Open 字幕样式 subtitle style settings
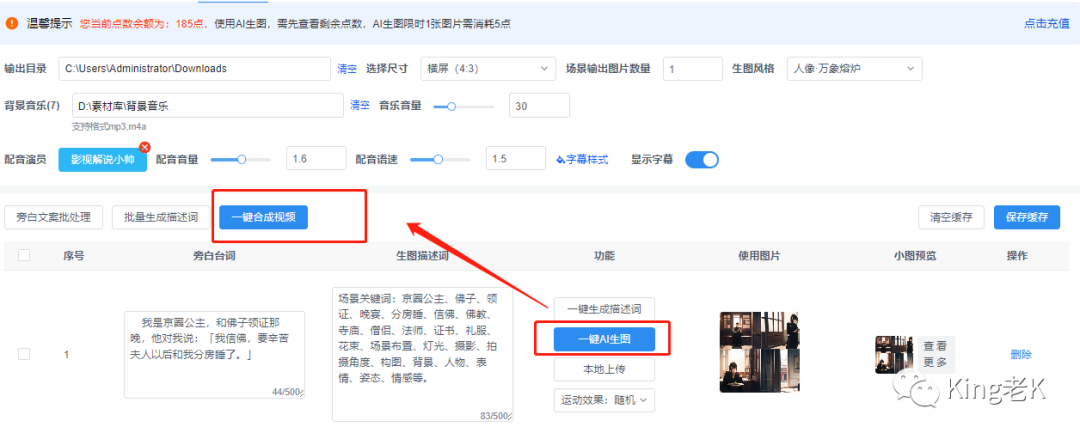Image resolution: width=1080 pixels, height=439 pixels. pos(582,160)
